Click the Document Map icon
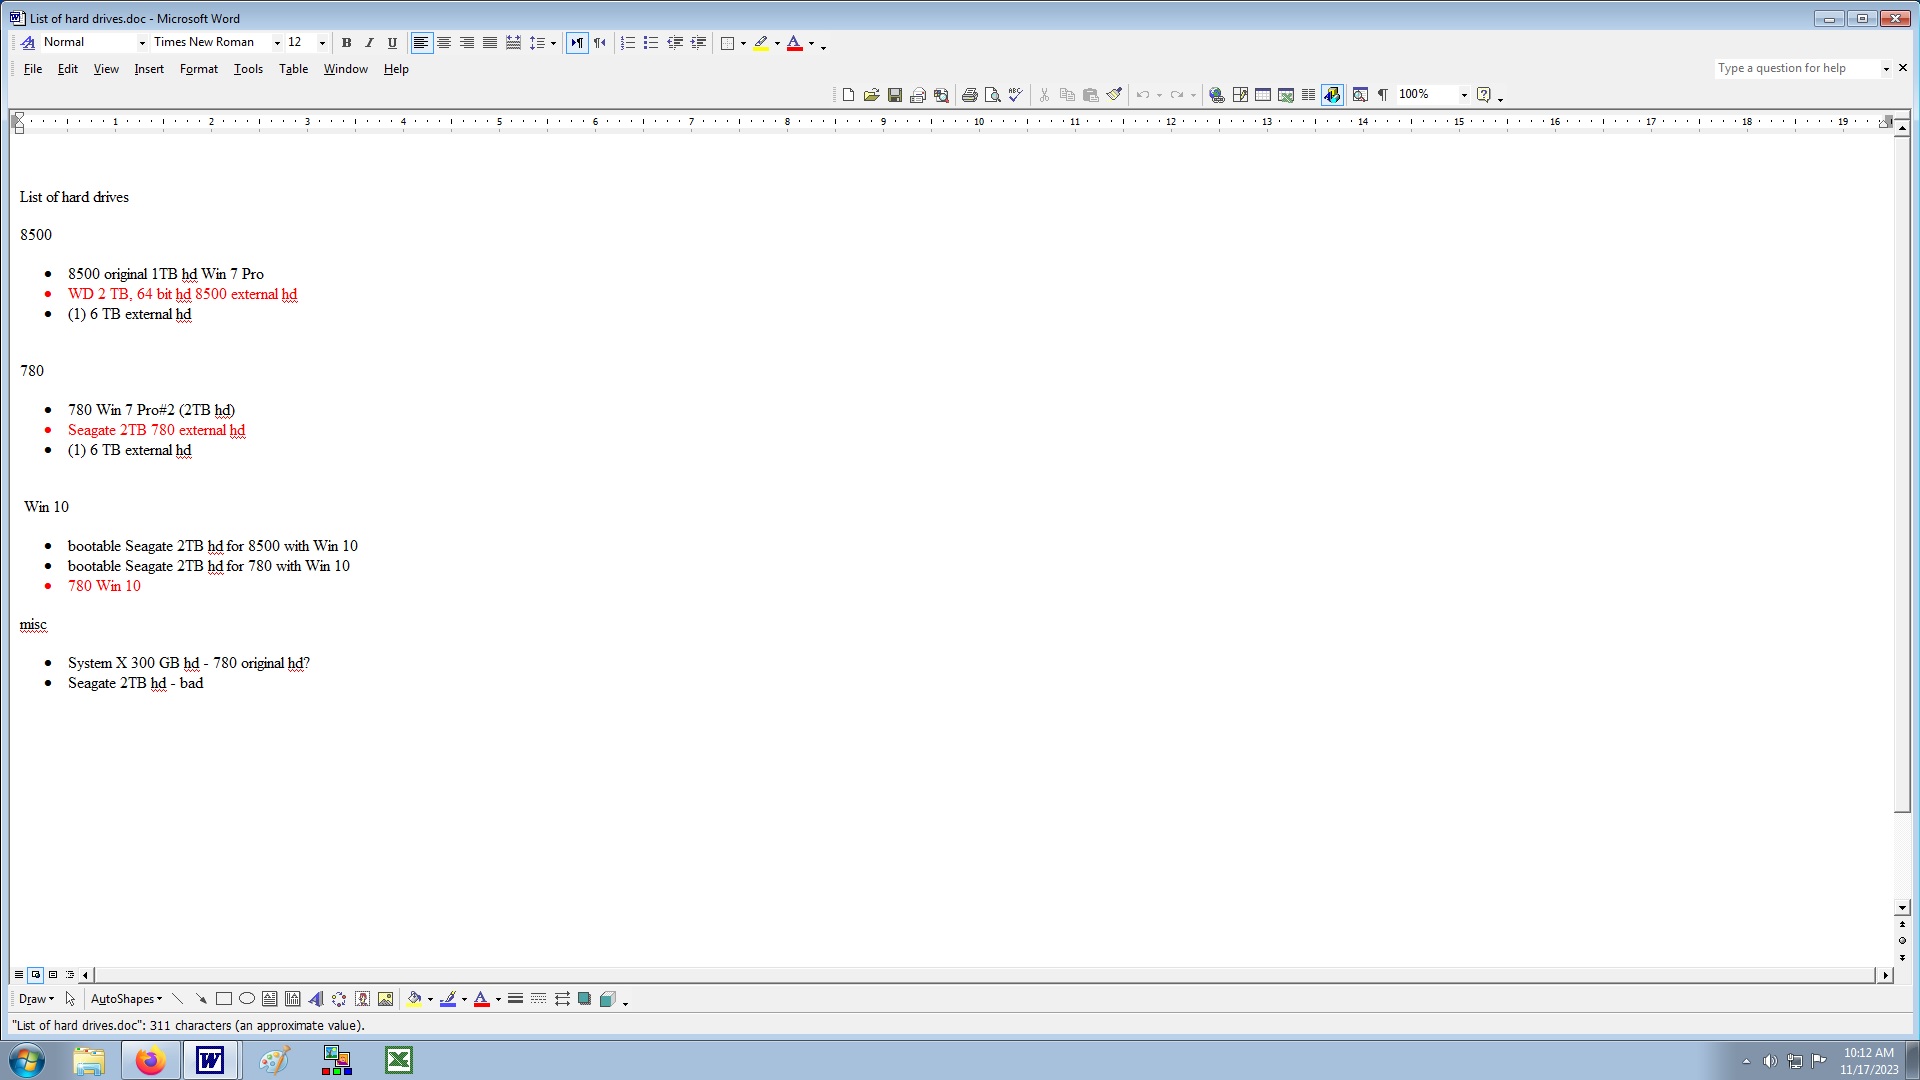 [1360, 95]
